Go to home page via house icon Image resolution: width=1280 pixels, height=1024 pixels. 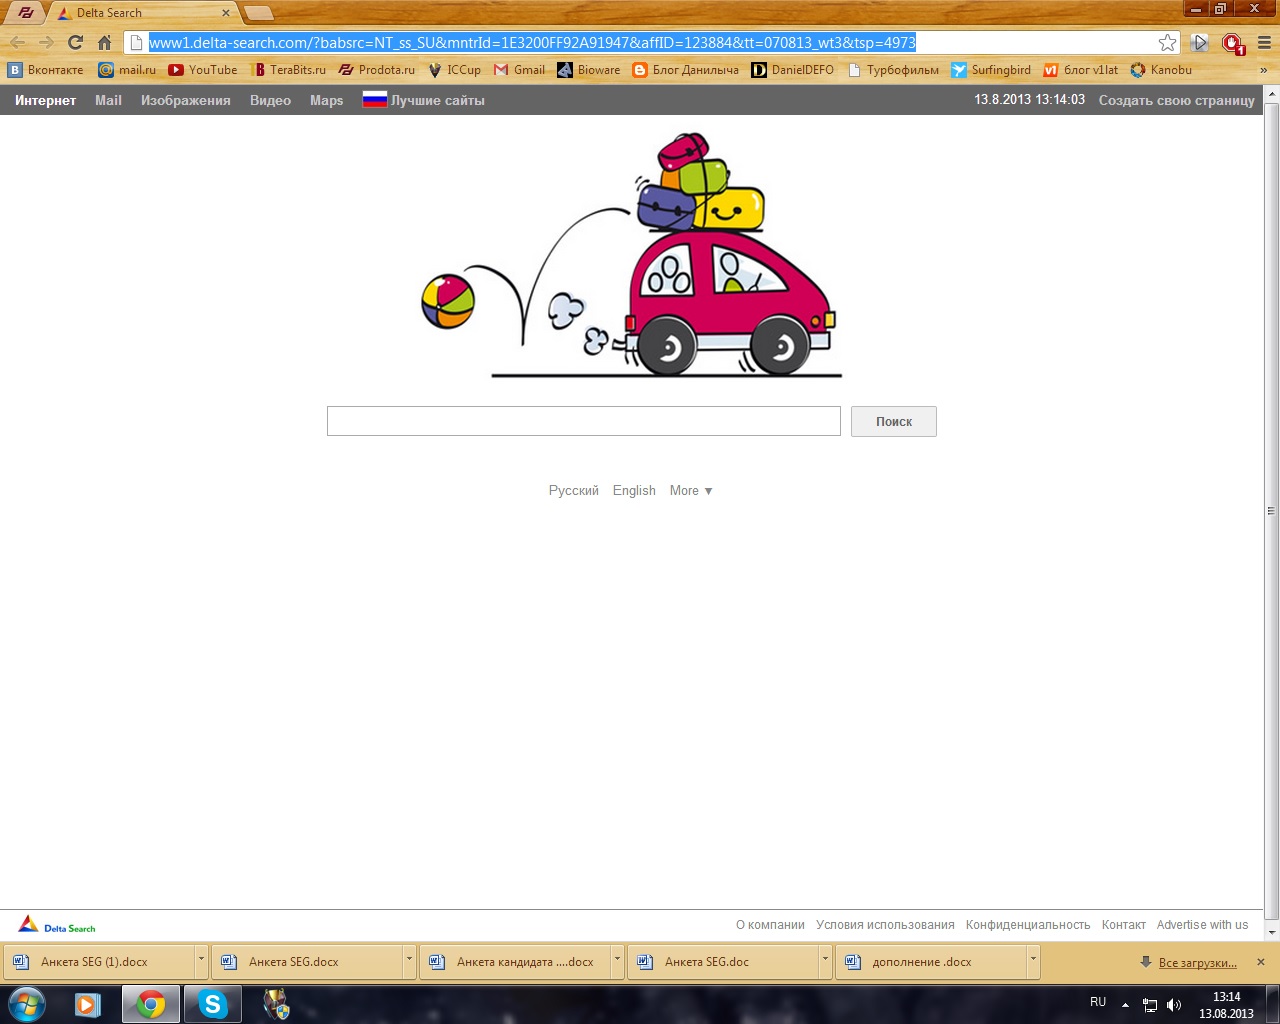point(104,42)
